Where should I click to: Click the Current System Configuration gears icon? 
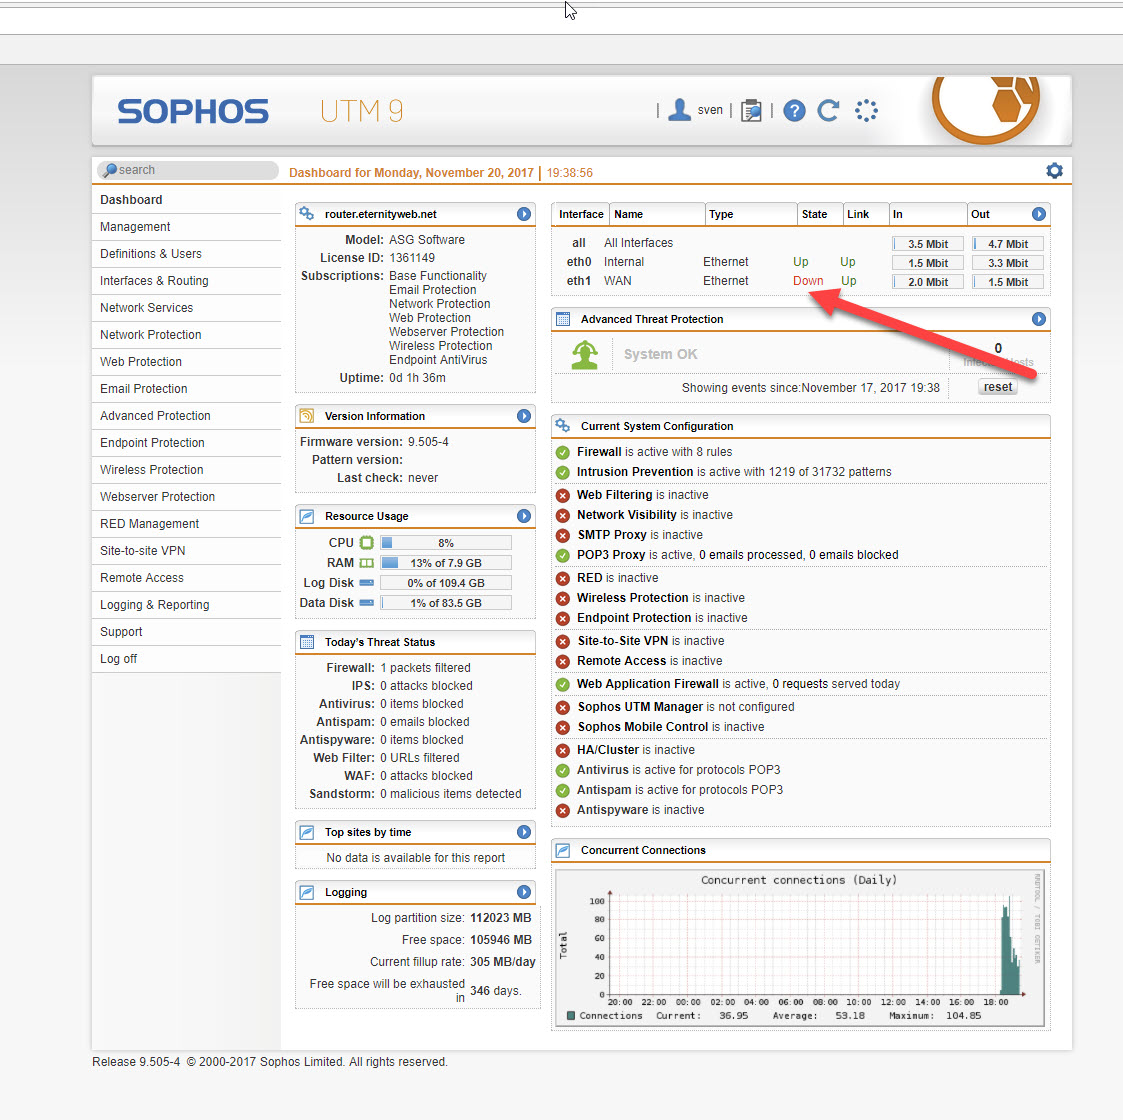pos(563,425)
